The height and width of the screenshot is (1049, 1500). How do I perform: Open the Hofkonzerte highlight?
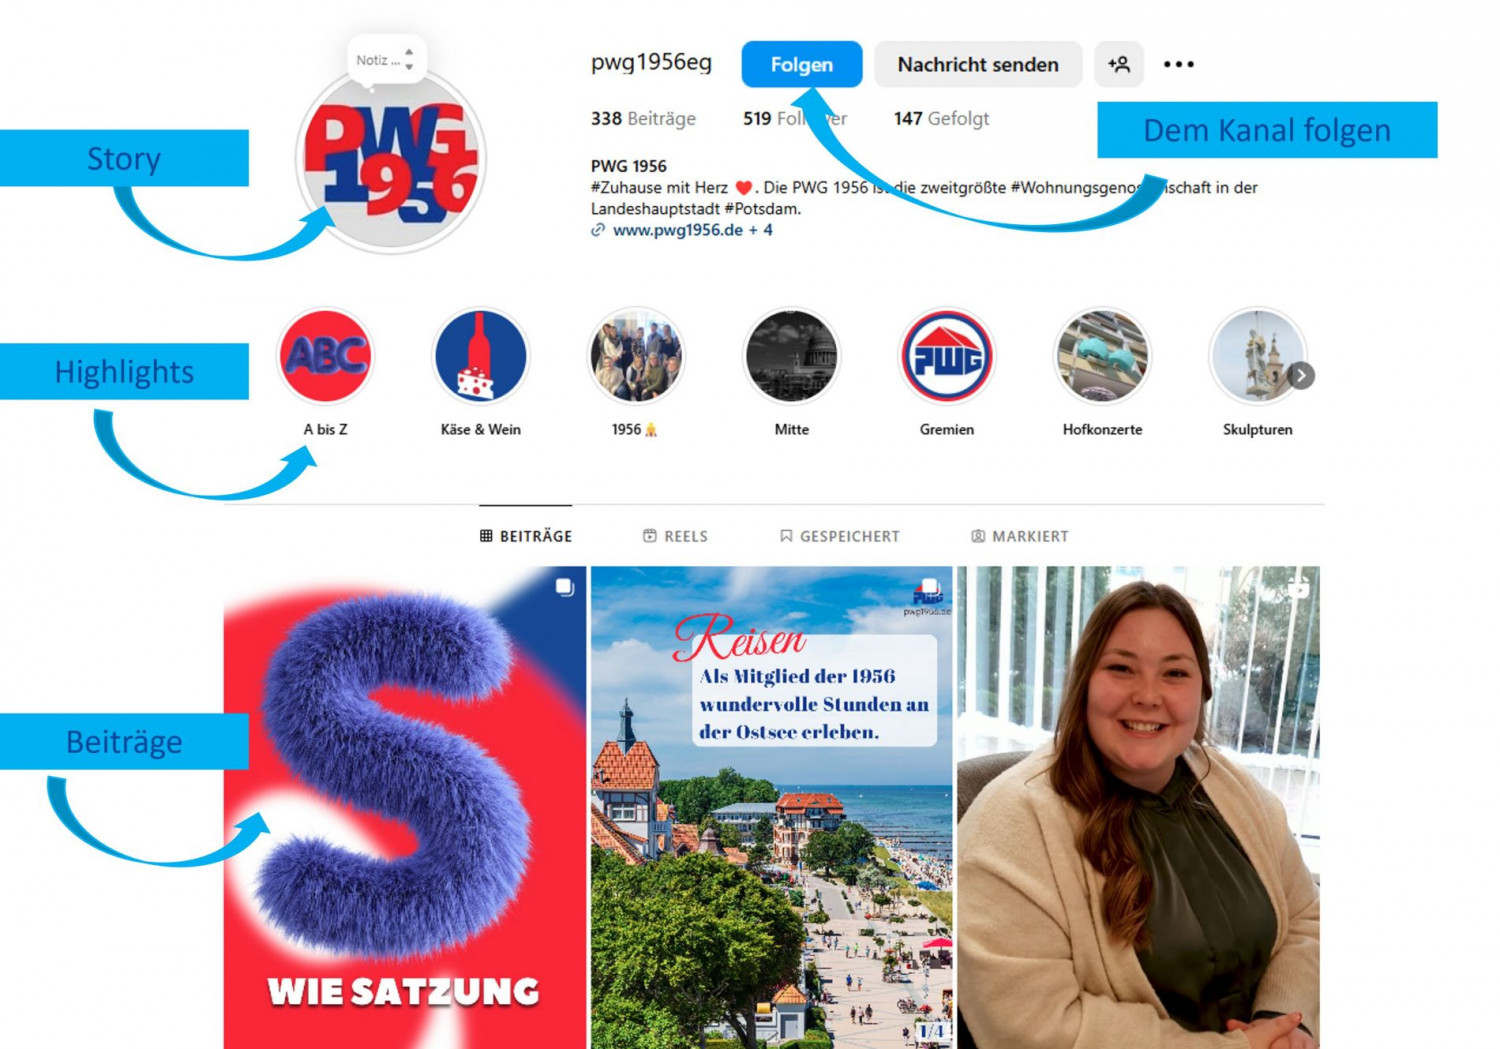tap(1102, 356)
